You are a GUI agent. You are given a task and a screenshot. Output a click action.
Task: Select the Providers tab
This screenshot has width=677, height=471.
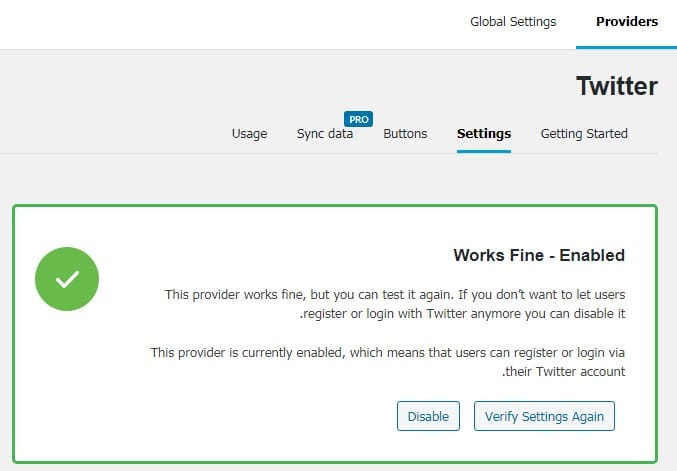click(627, 22)
